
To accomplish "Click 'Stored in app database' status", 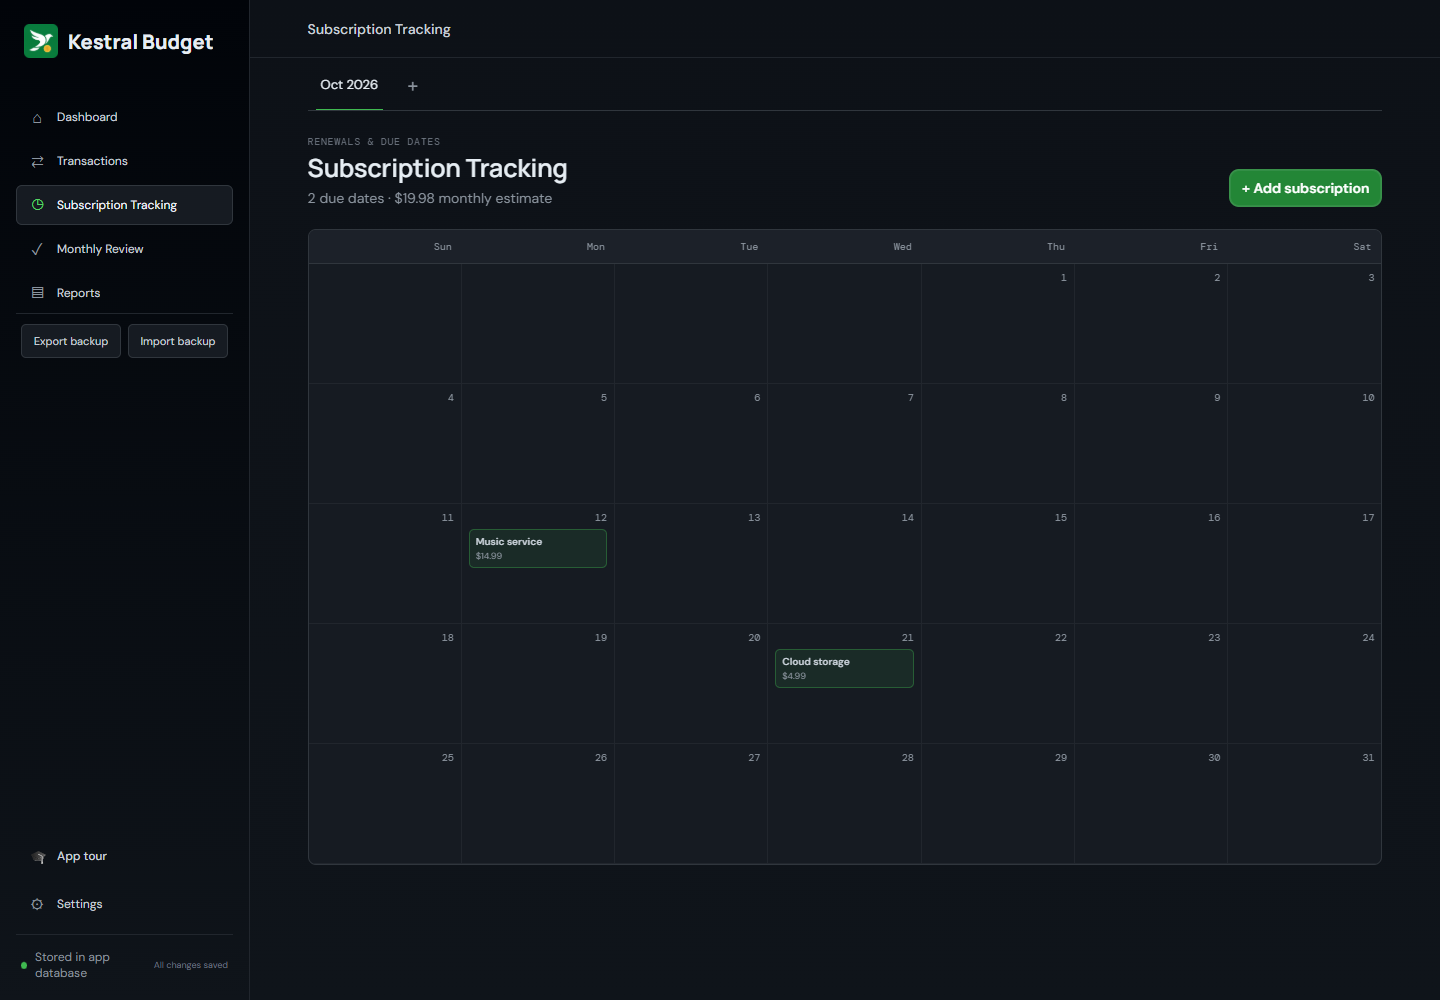I will pyautogui.click(x=72, y=965).
